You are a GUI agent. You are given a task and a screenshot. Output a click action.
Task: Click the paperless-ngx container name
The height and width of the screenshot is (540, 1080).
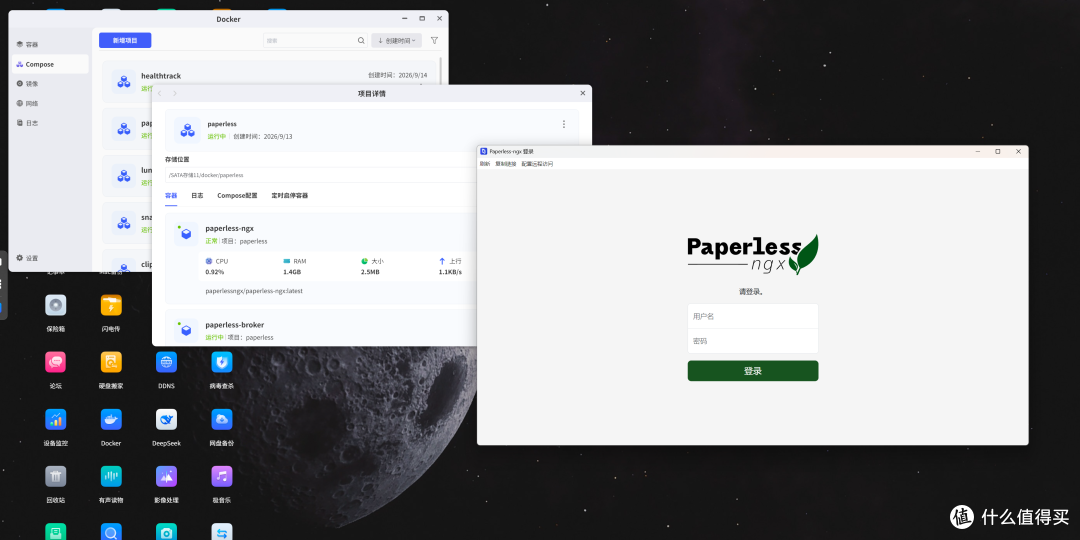click(229, 228)
